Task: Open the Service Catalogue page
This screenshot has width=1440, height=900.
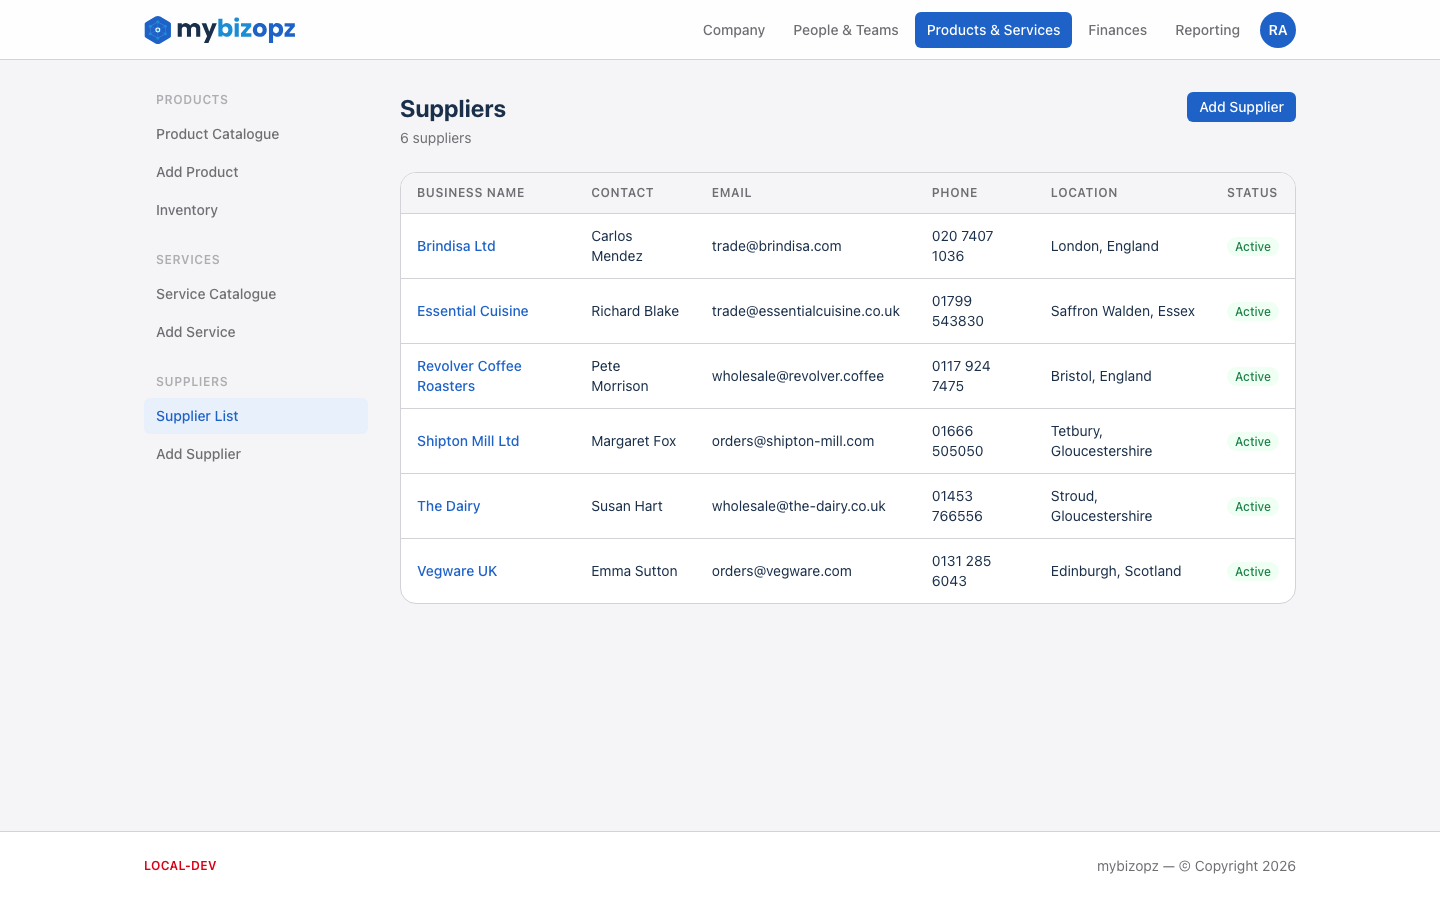Action: (216, 294)
